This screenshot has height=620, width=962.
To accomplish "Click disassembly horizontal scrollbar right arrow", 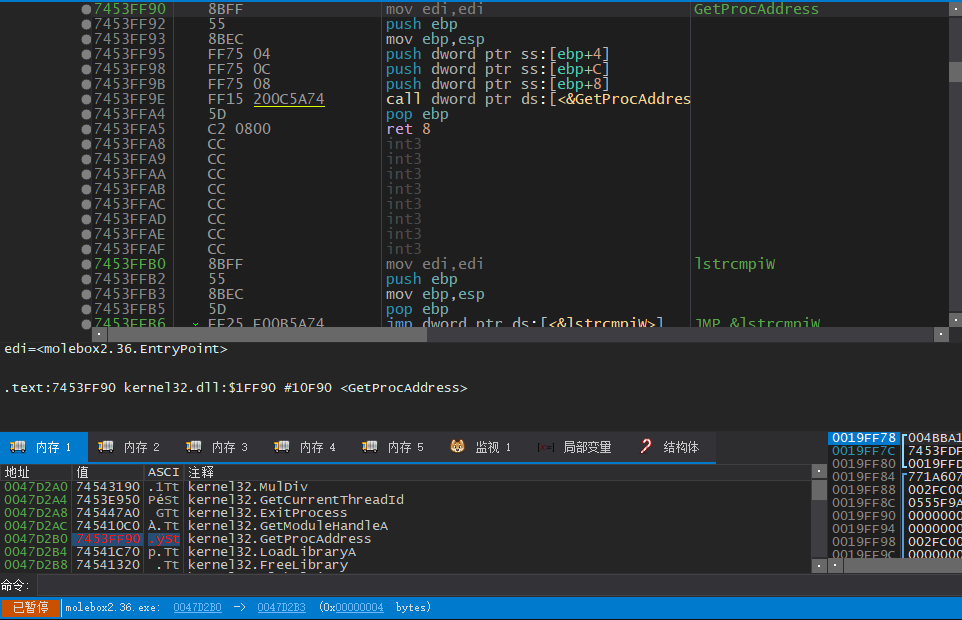I will [x=940, y=335].
